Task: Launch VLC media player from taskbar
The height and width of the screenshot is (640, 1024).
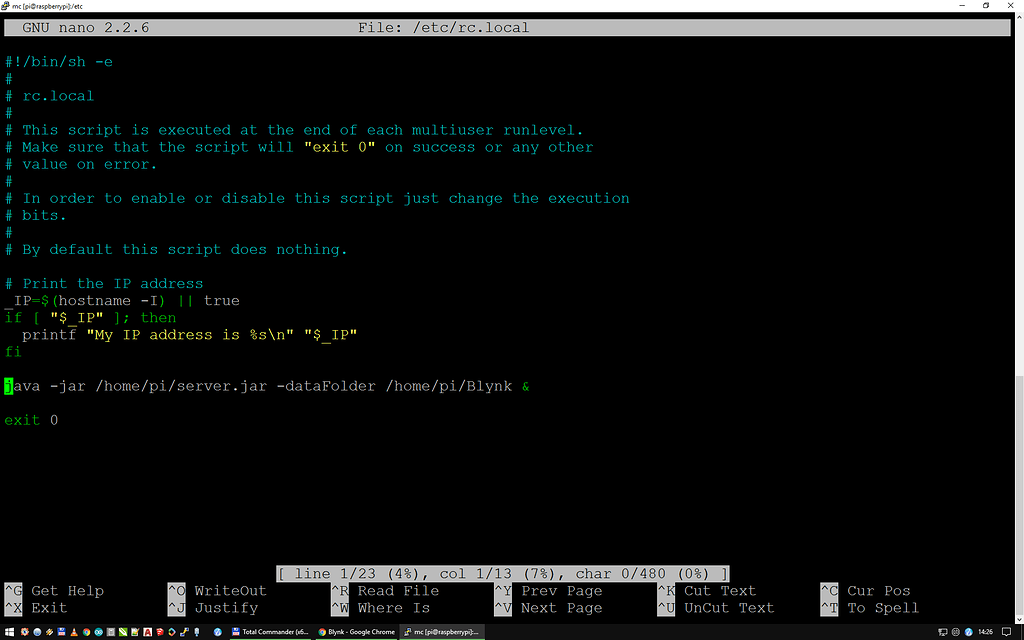Action: click(74, 631)
